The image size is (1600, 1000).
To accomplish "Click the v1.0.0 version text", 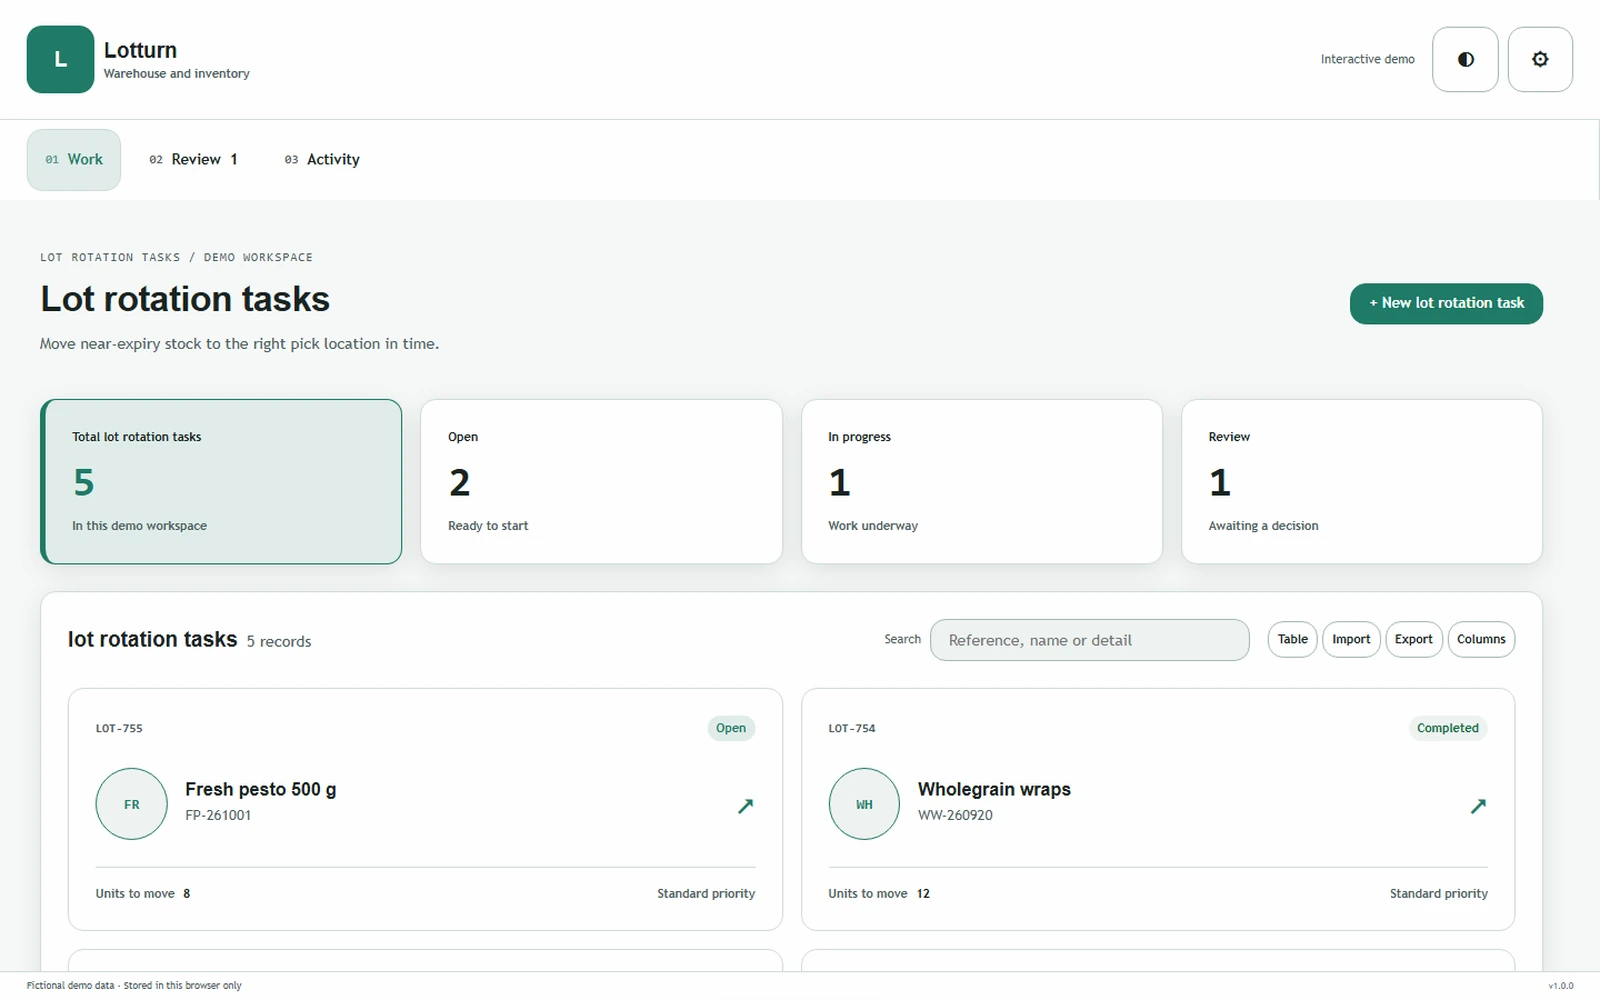I will point(1560,986).
